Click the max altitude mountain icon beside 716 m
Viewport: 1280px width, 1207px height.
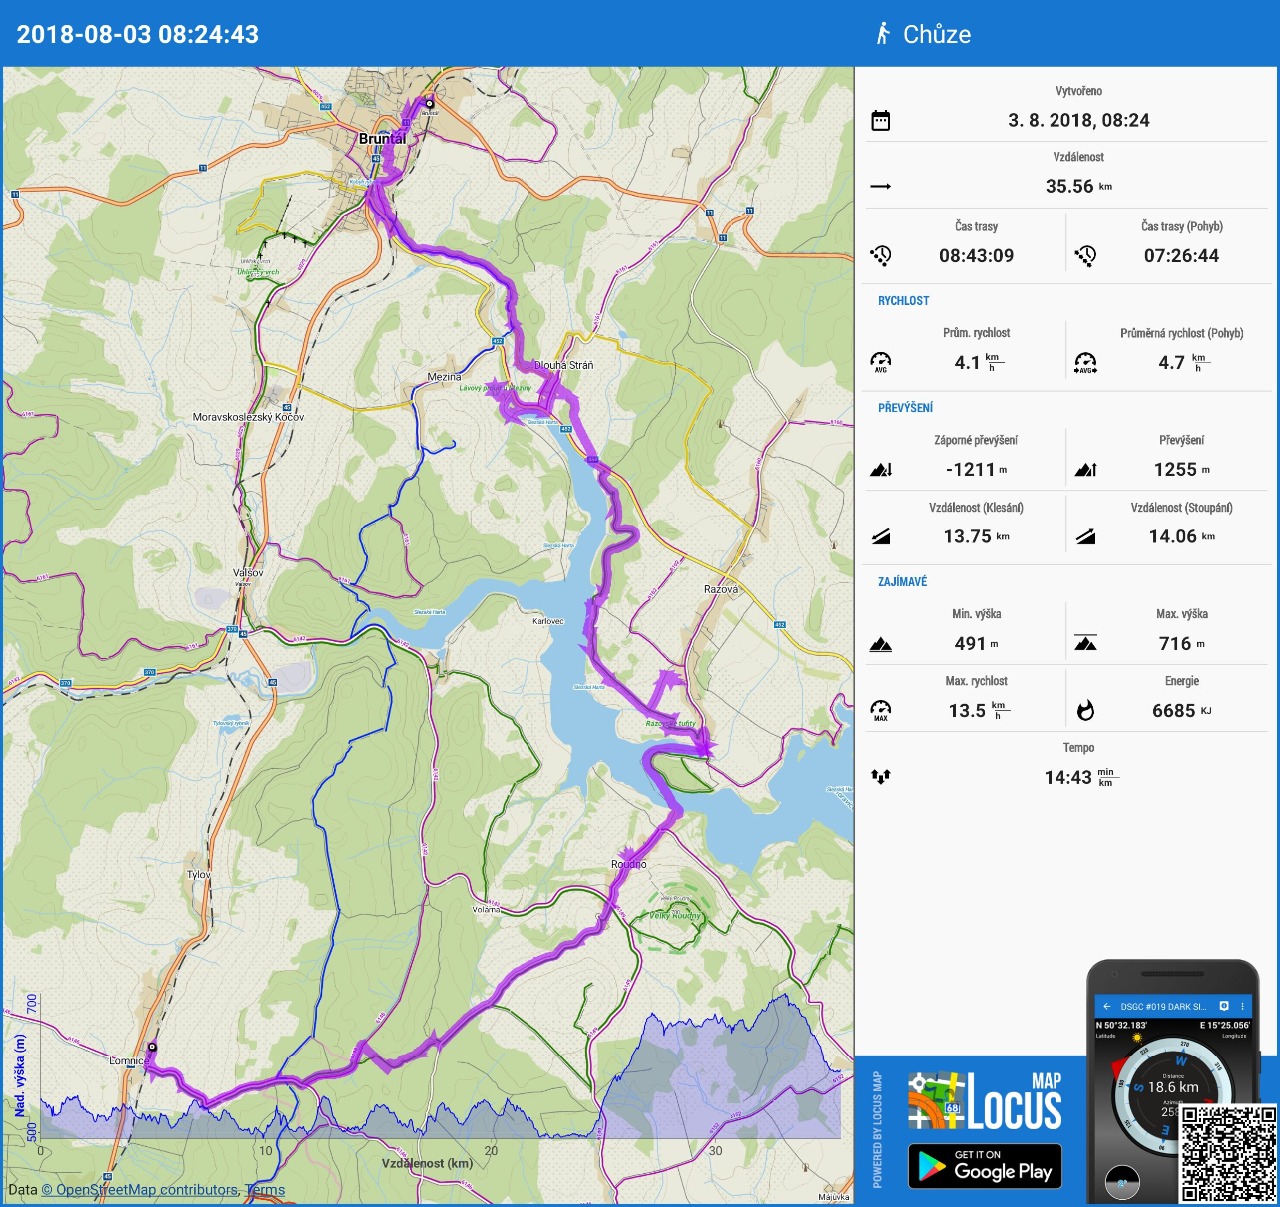coord(1086,644)
